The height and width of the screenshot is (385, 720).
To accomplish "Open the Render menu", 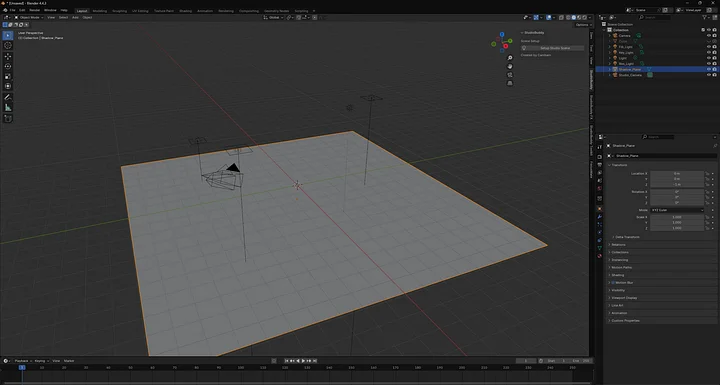I will [34, 10].
